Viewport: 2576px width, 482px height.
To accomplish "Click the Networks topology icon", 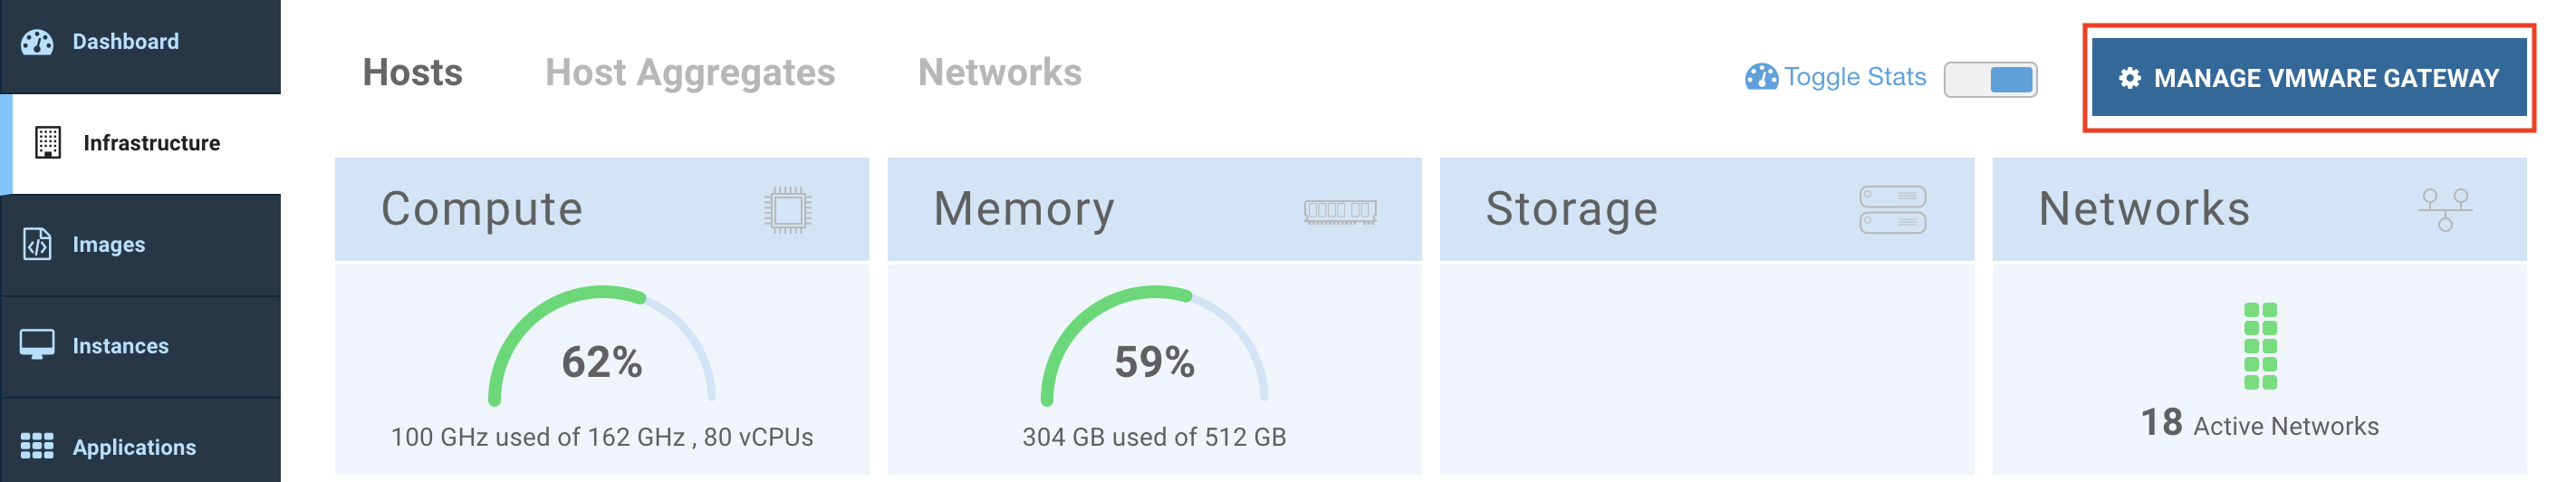I will tap(2444, 210).
